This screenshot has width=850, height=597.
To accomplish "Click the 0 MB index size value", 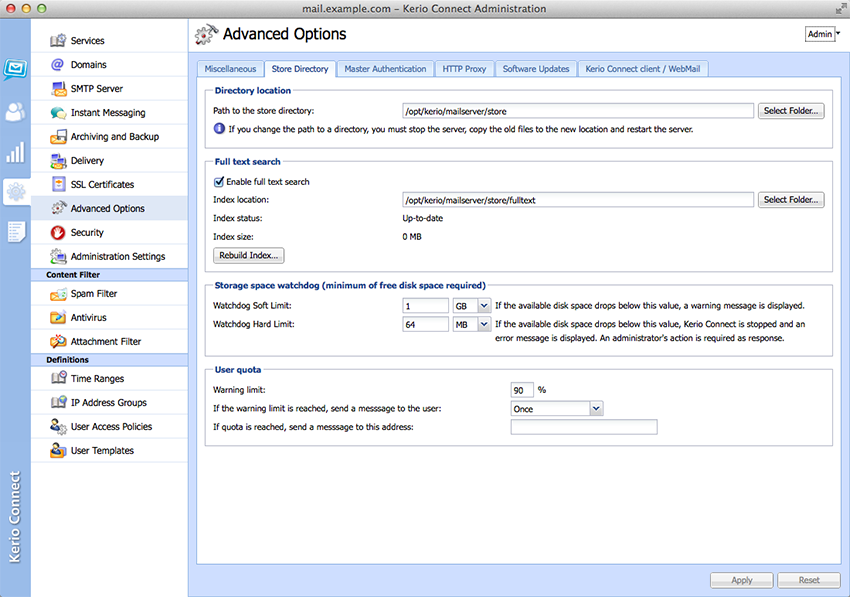I will click(x=412, y=237).
